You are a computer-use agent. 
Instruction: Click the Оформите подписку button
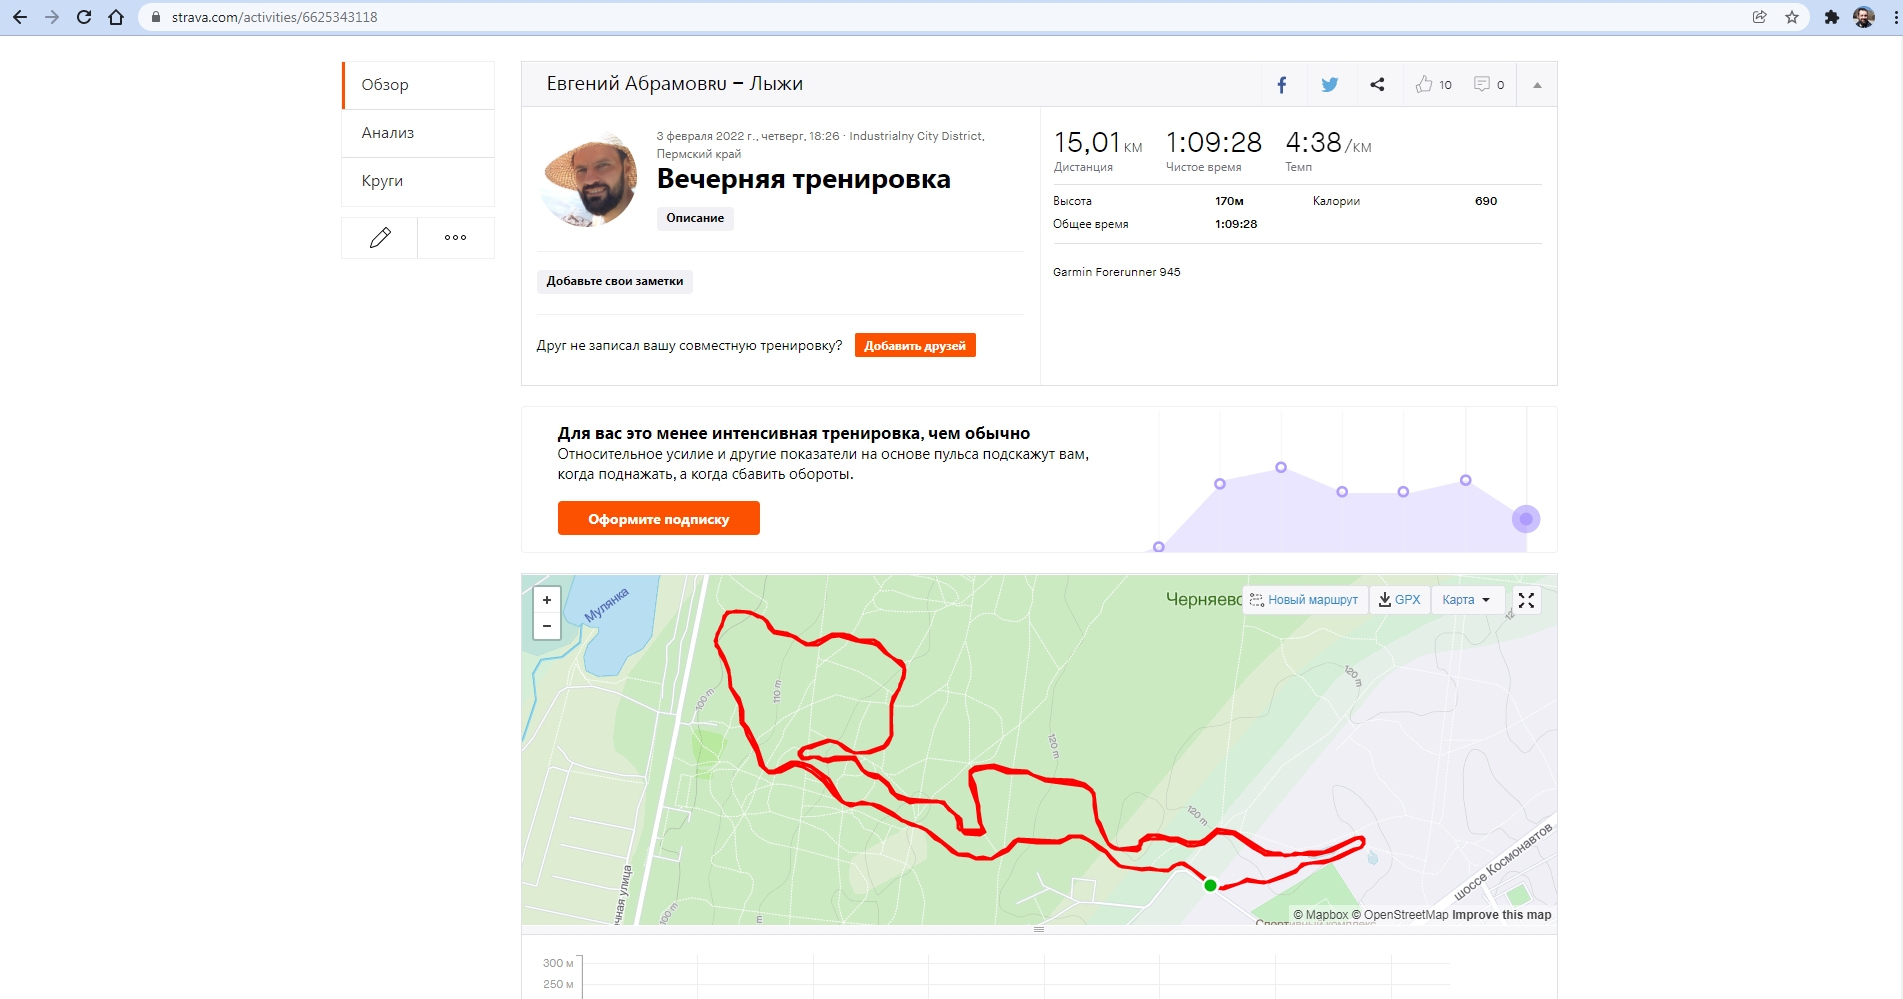point(659,519)
